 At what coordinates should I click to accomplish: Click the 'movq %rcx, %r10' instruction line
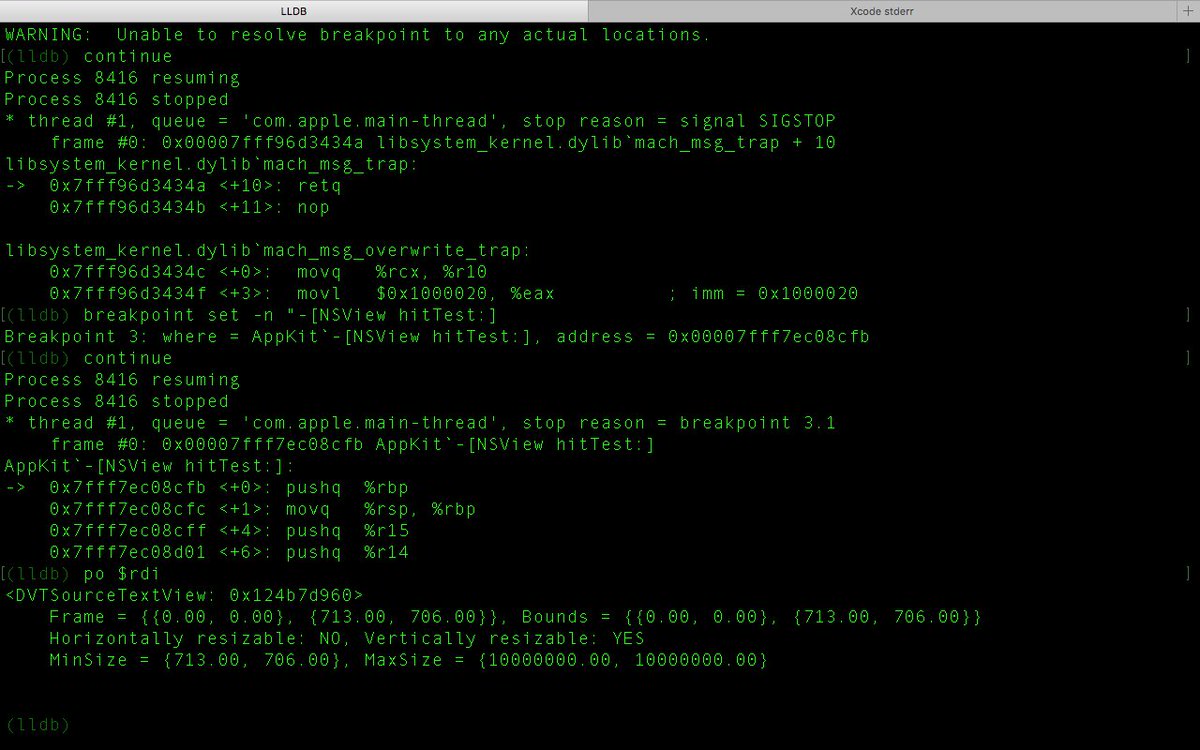click(268, 272)
